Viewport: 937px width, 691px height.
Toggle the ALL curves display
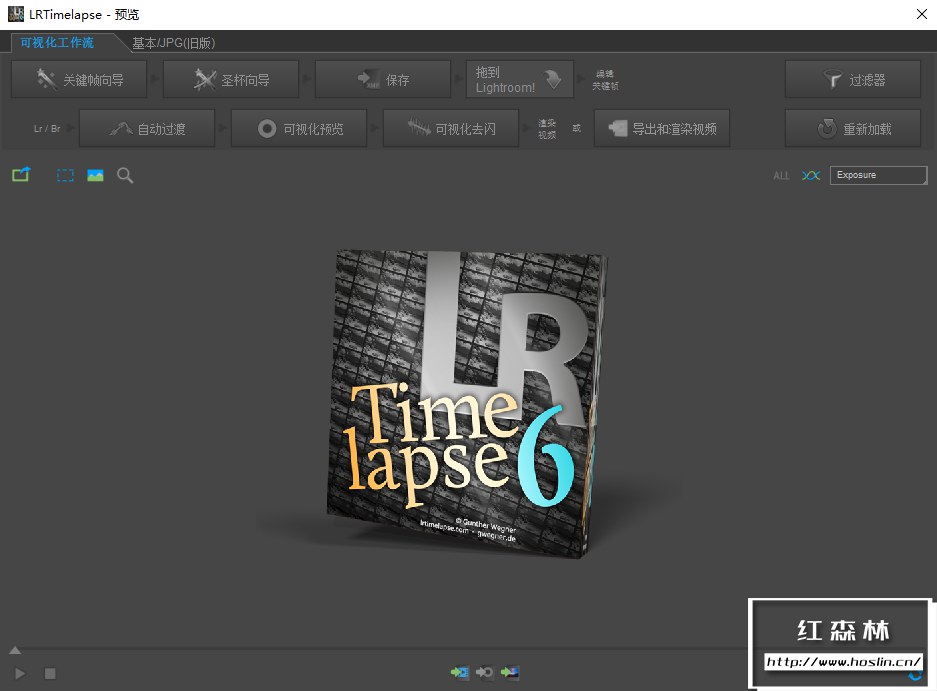(781, 176)
